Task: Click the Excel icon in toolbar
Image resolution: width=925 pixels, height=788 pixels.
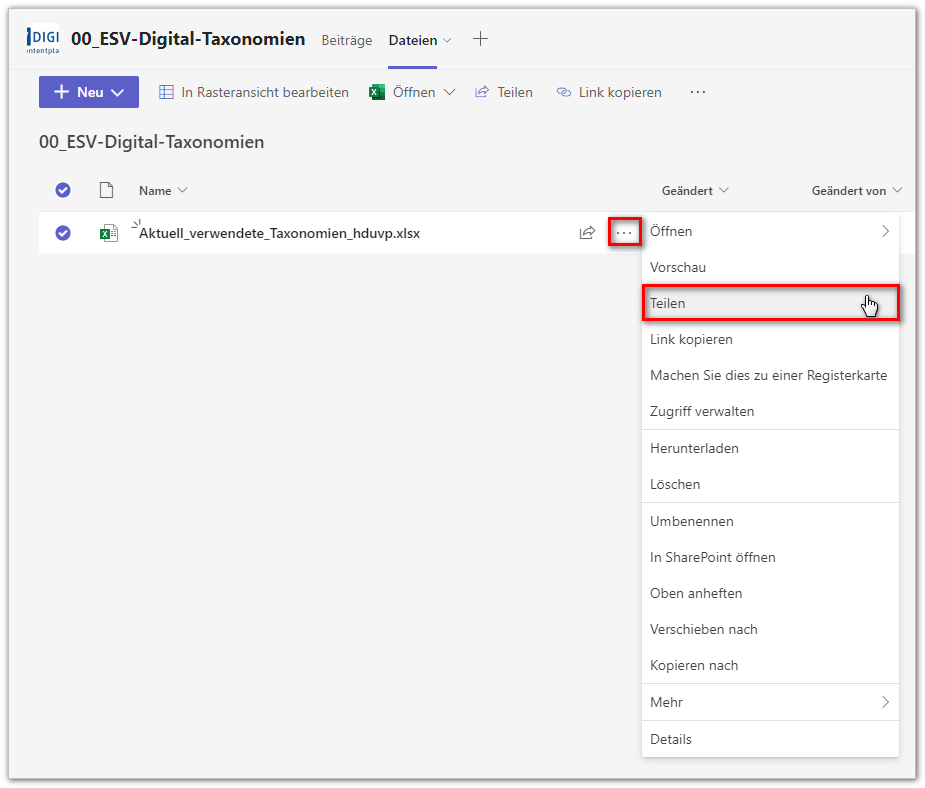Action: 377,92
